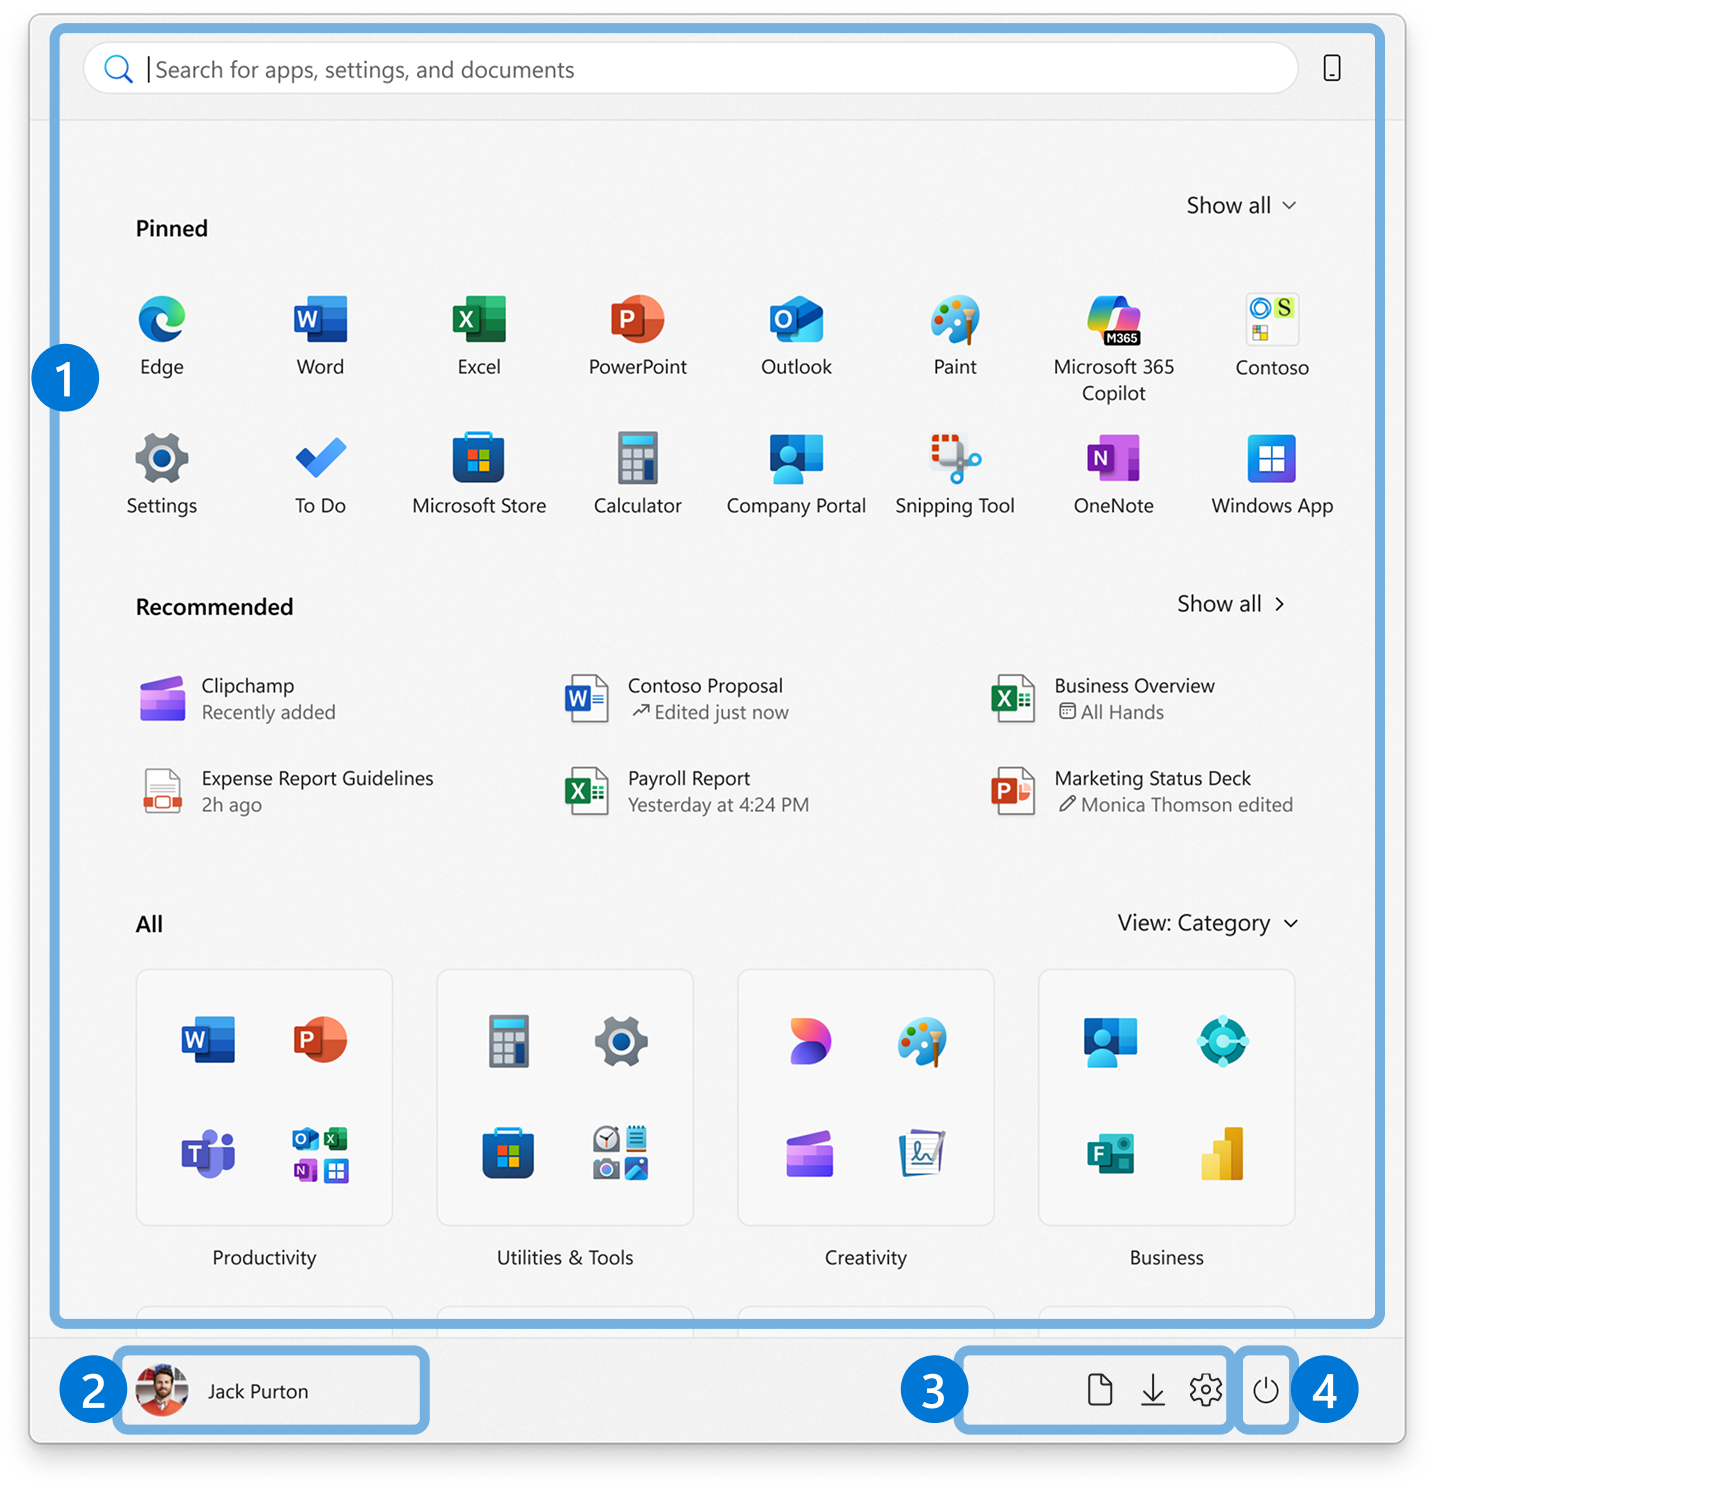Open Power BI in the Business category

click(x=1222, y=1154)
